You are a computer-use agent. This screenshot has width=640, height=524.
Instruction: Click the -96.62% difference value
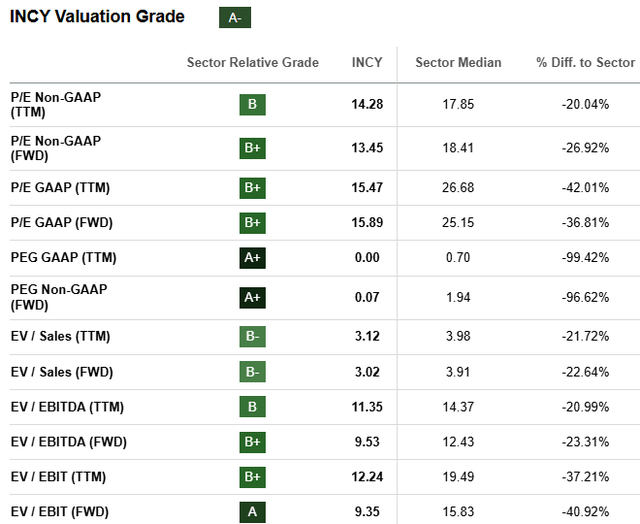pos(586,298)
